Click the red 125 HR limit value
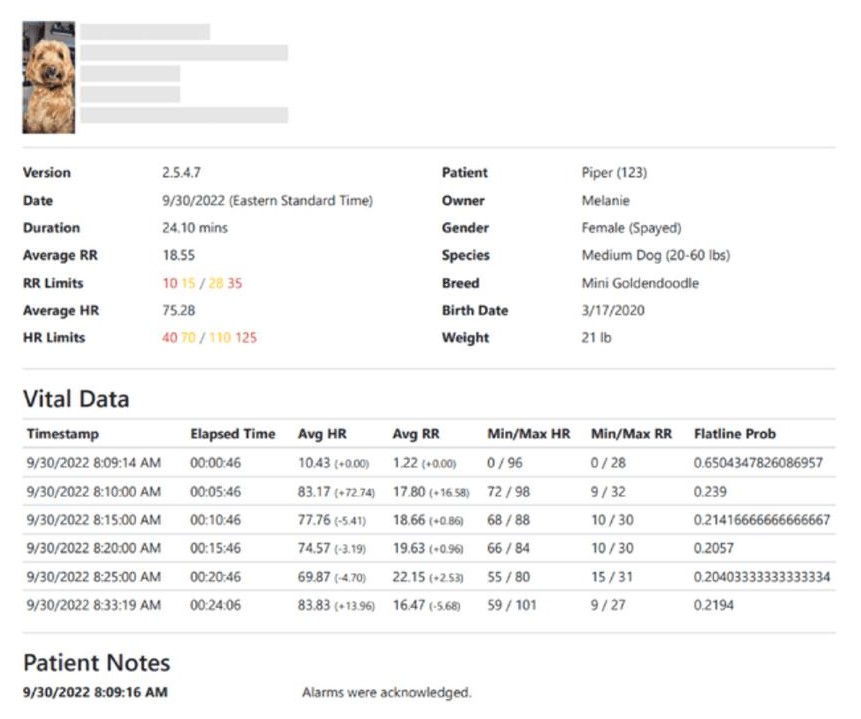 pos(246,338)
